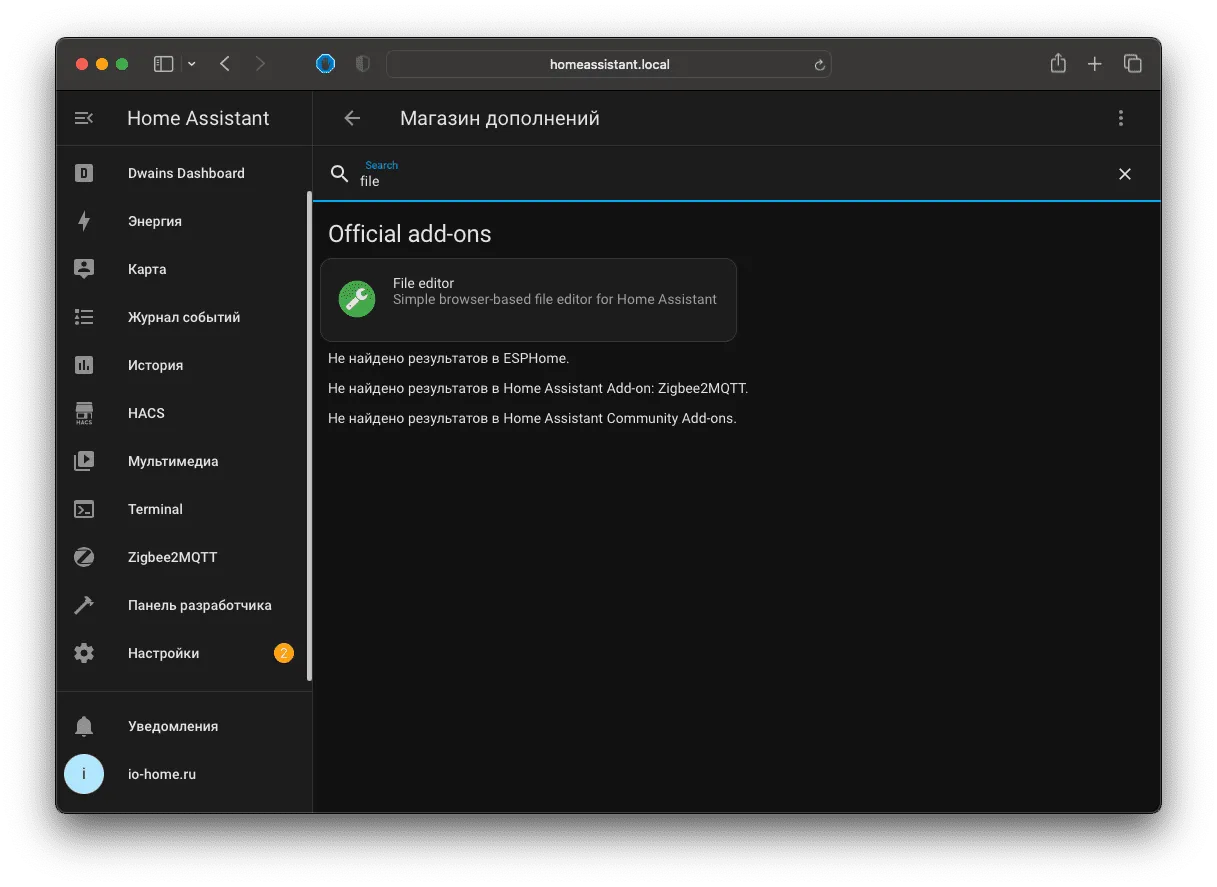Click the Панель разработчика hammer icon
This screenshot has height=887, width=1217.
tap(84, 605)
